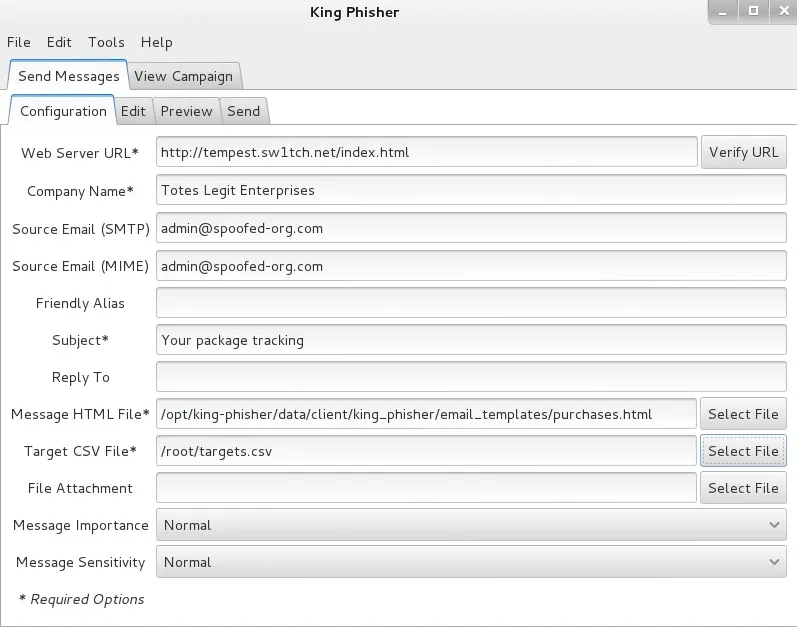Viewport: 797px width, 627px height.
Task: Switch to the Edit sub-tab
Action: click(x=133, y=111)
